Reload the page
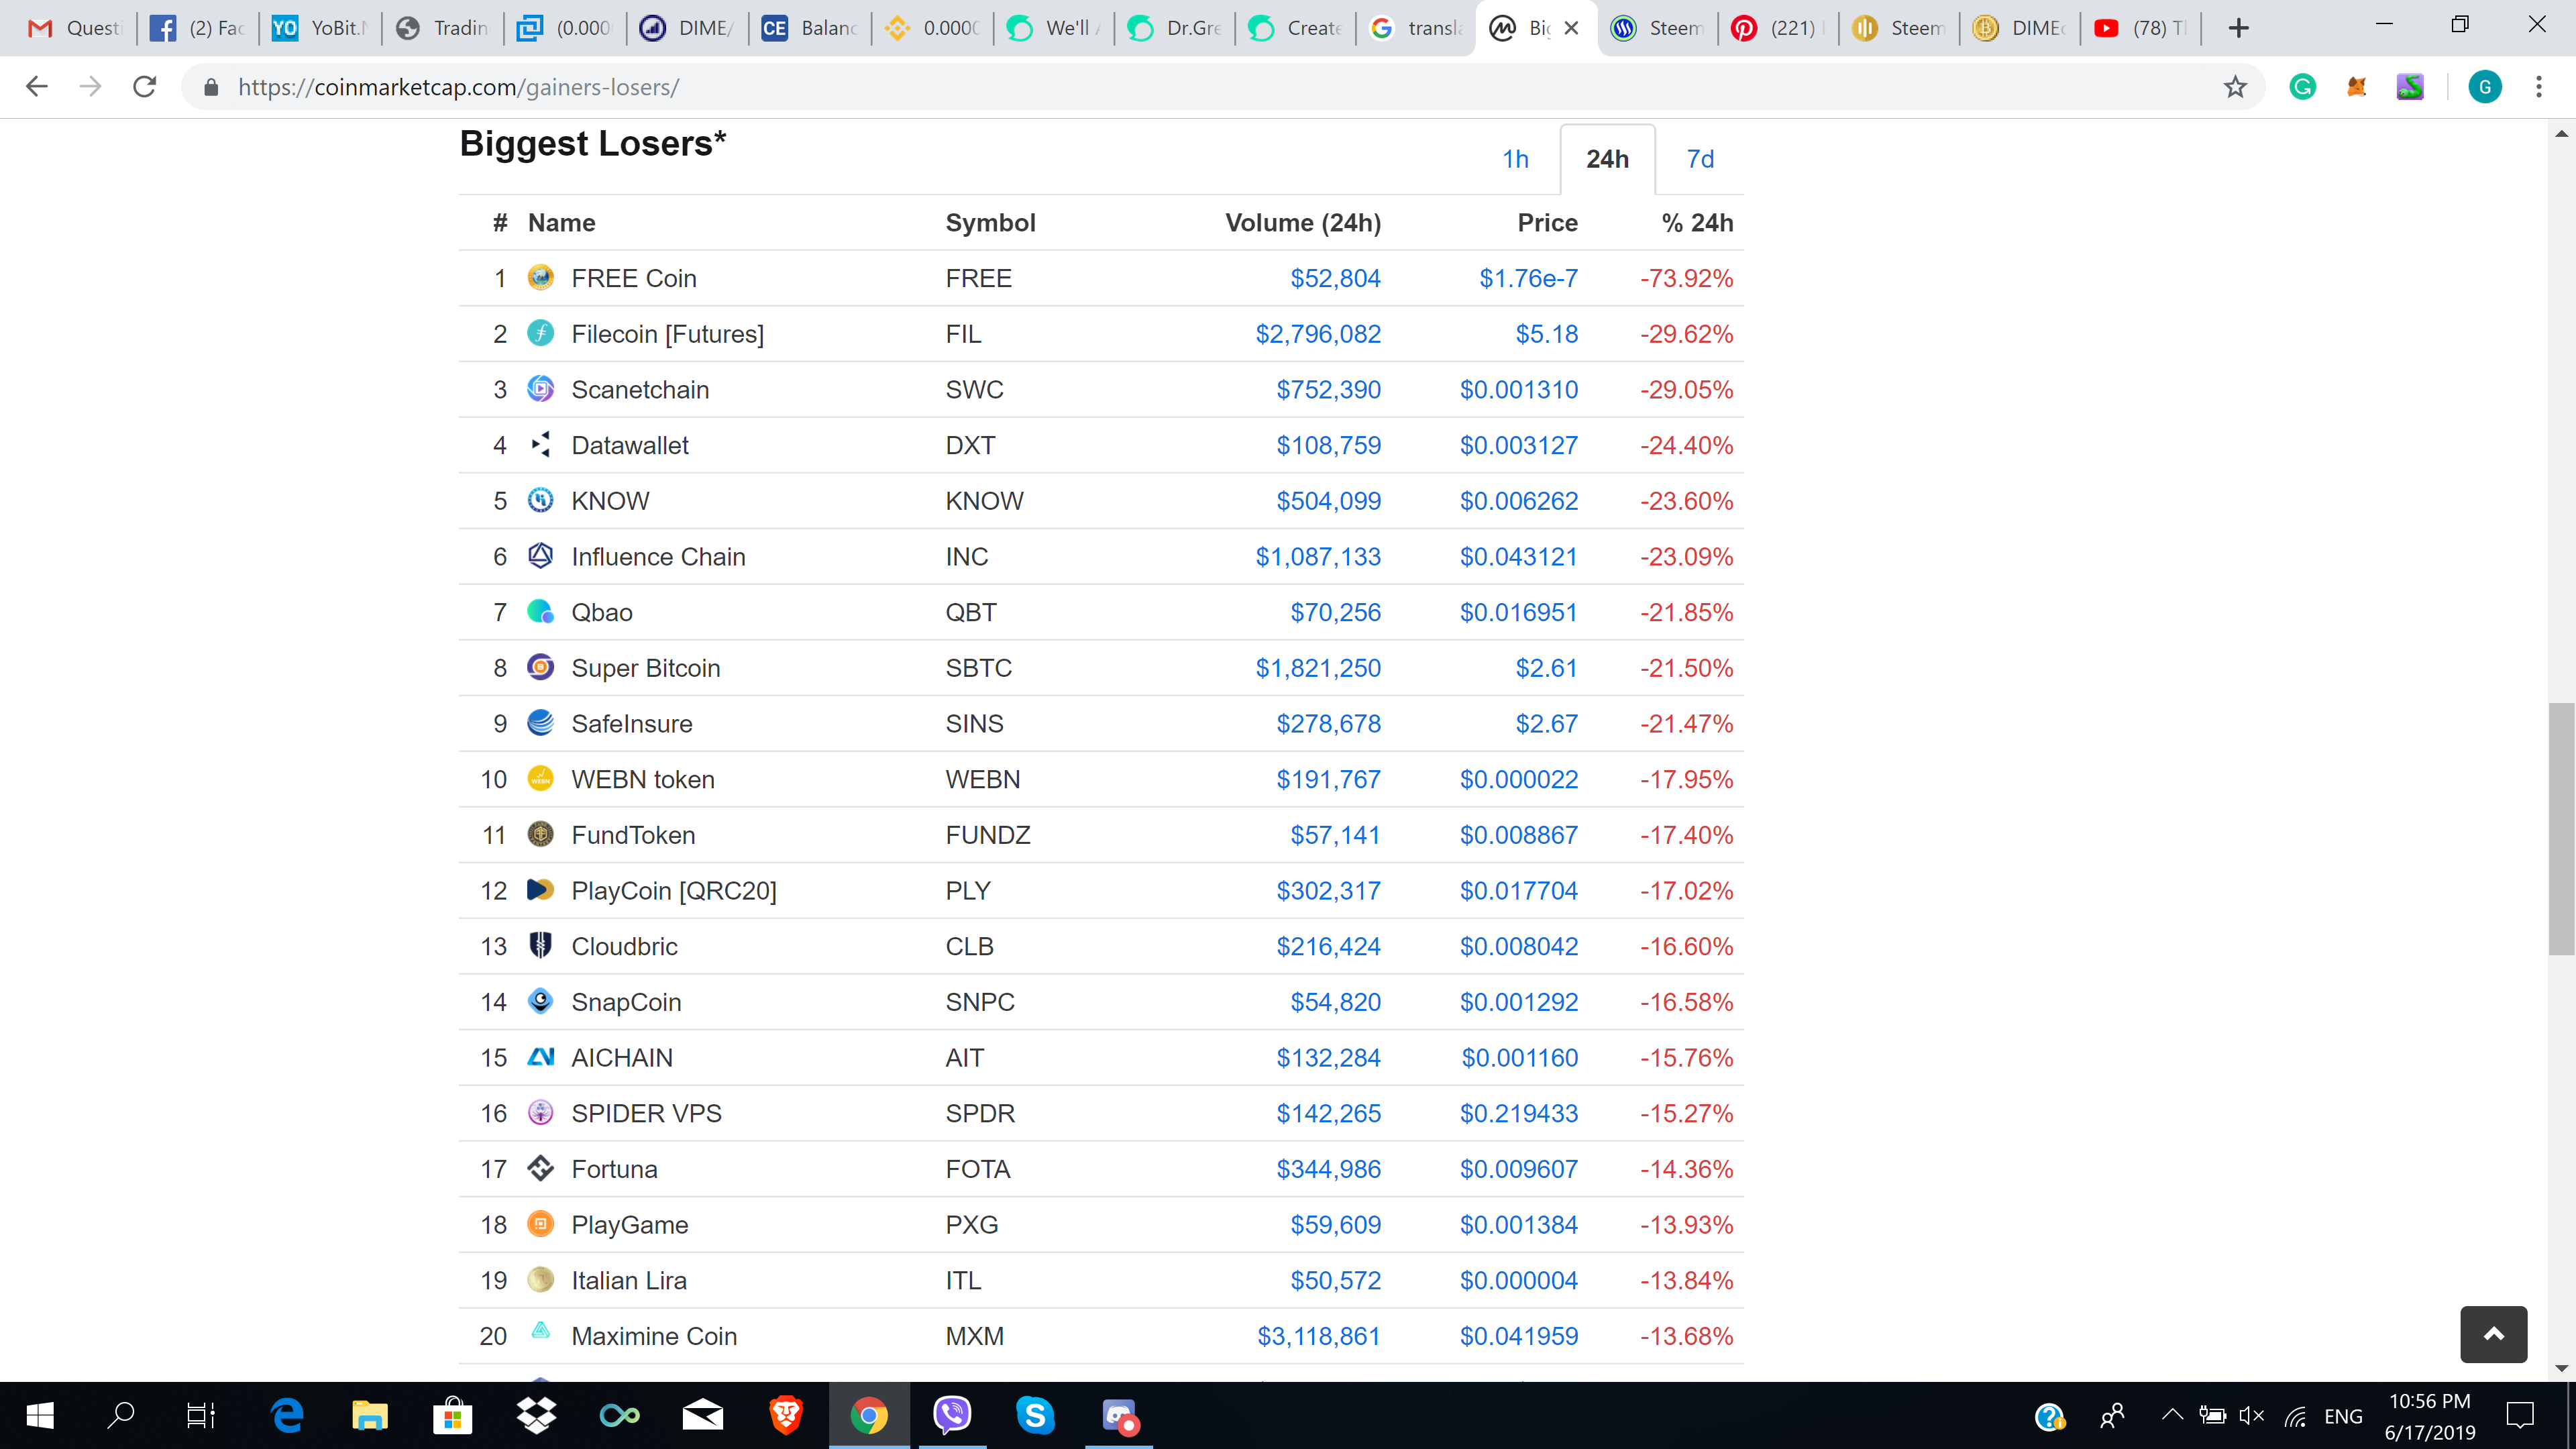2576x1449 pixels. (145, 87)
